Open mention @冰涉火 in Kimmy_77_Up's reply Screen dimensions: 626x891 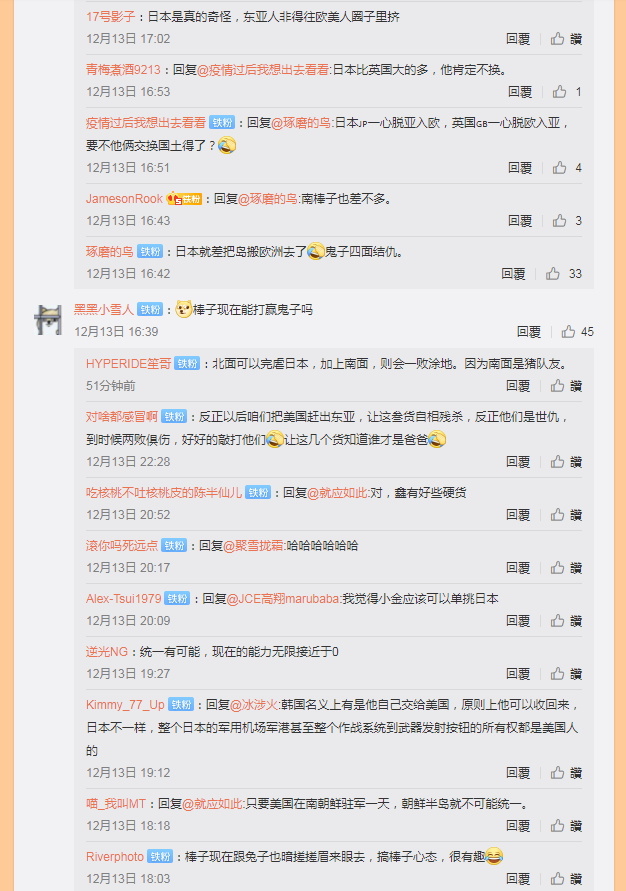[254, 705]
